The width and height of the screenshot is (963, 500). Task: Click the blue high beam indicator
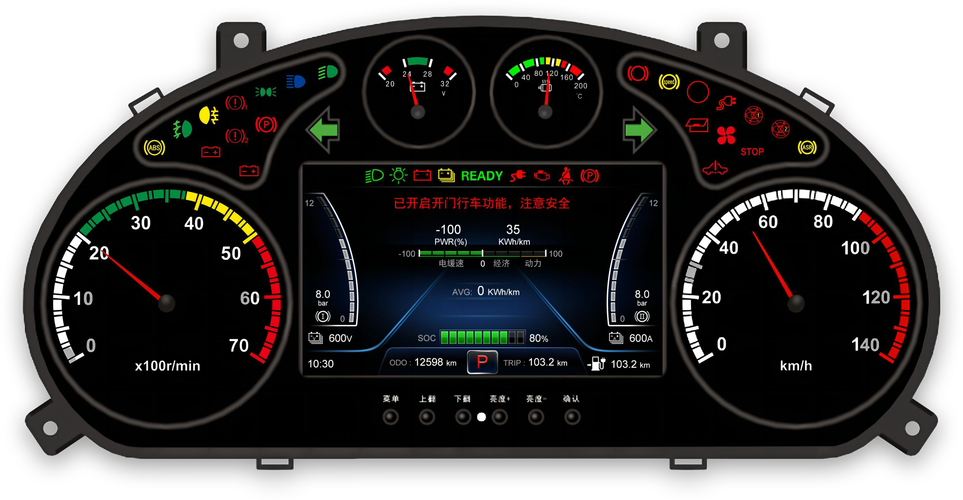tap(295, 81)
